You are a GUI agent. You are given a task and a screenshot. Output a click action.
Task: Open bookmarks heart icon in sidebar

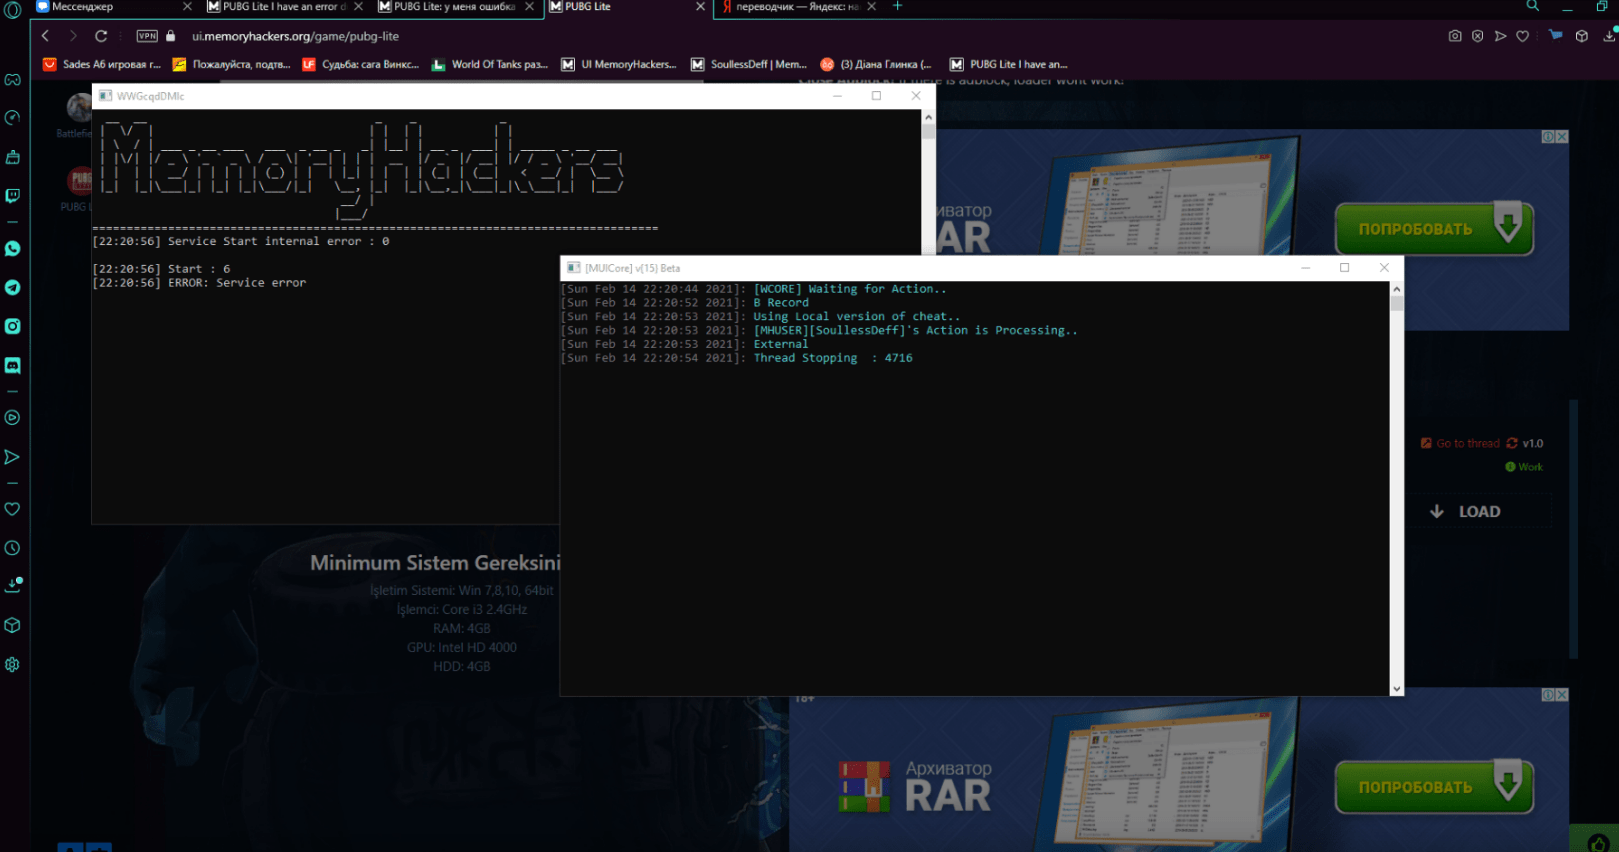[12, 509]
